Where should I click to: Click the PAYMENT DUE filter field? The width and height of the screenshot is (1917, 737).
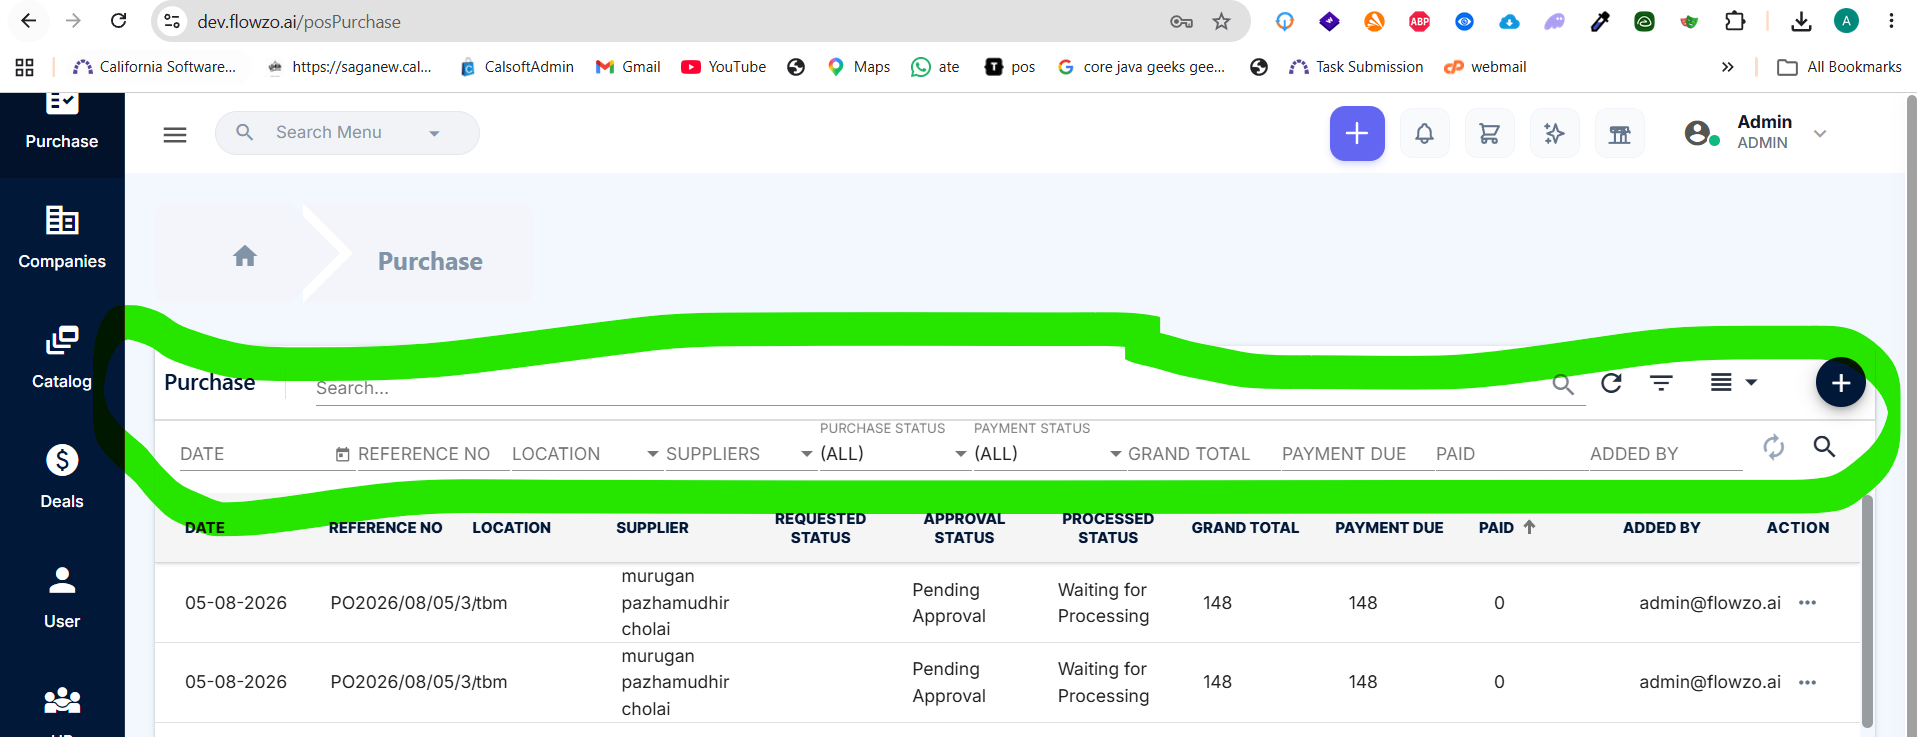(x=1356, y=454)
